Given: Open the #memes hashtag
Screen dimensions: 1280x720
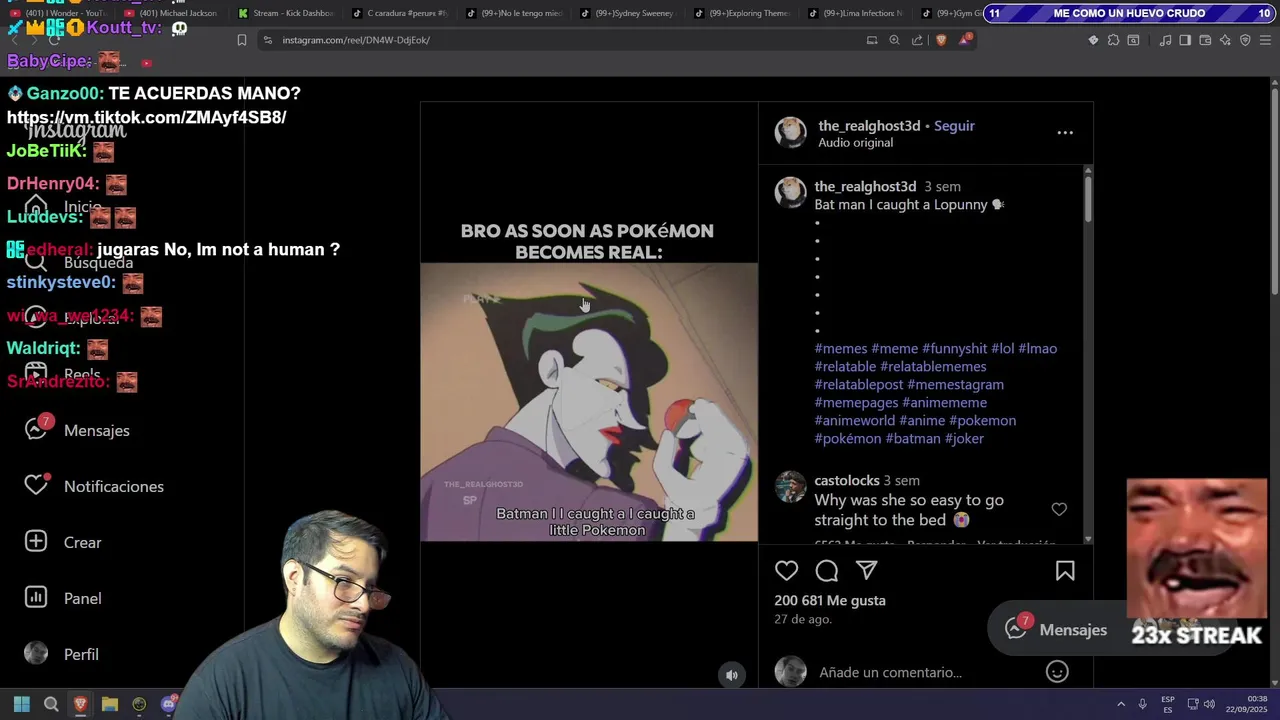Looking at the screenshot, I should tap(841, 349).
